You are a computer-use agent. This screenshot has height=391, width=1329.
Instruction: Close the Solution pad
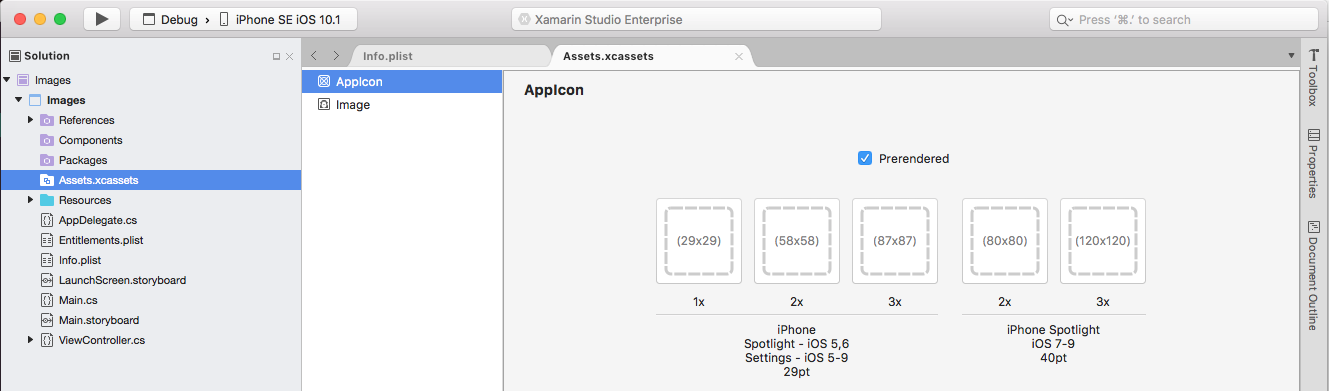coord(290,57)
